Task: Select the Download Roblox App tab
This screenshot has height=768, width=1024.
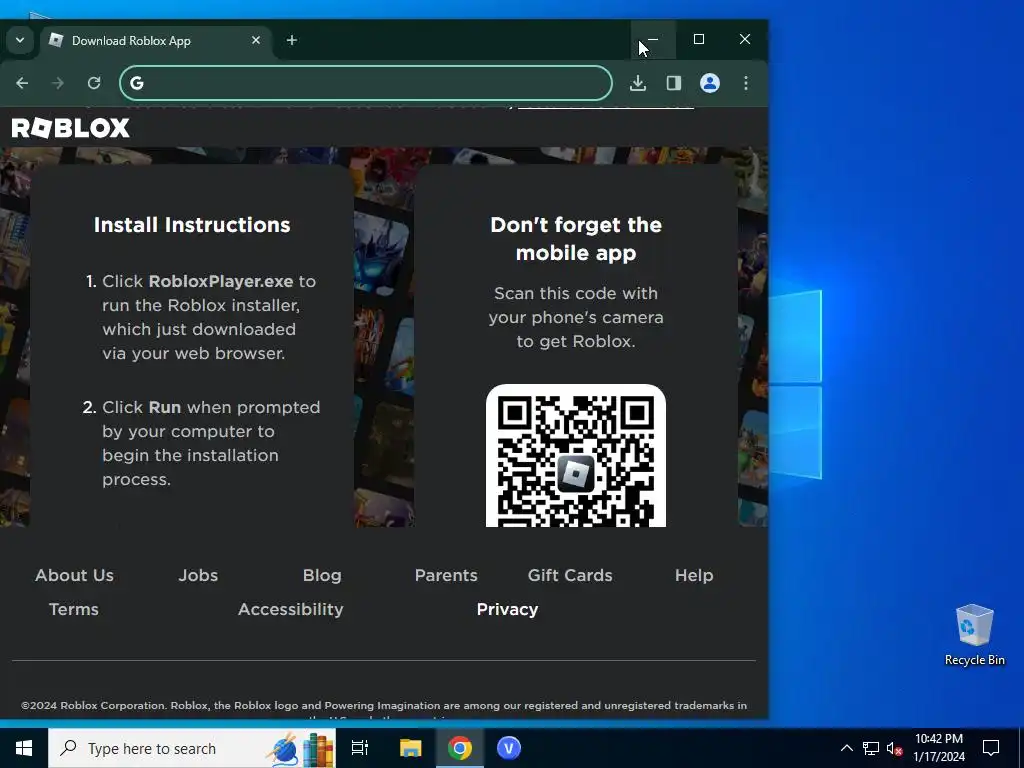Action: click(157, 40)
